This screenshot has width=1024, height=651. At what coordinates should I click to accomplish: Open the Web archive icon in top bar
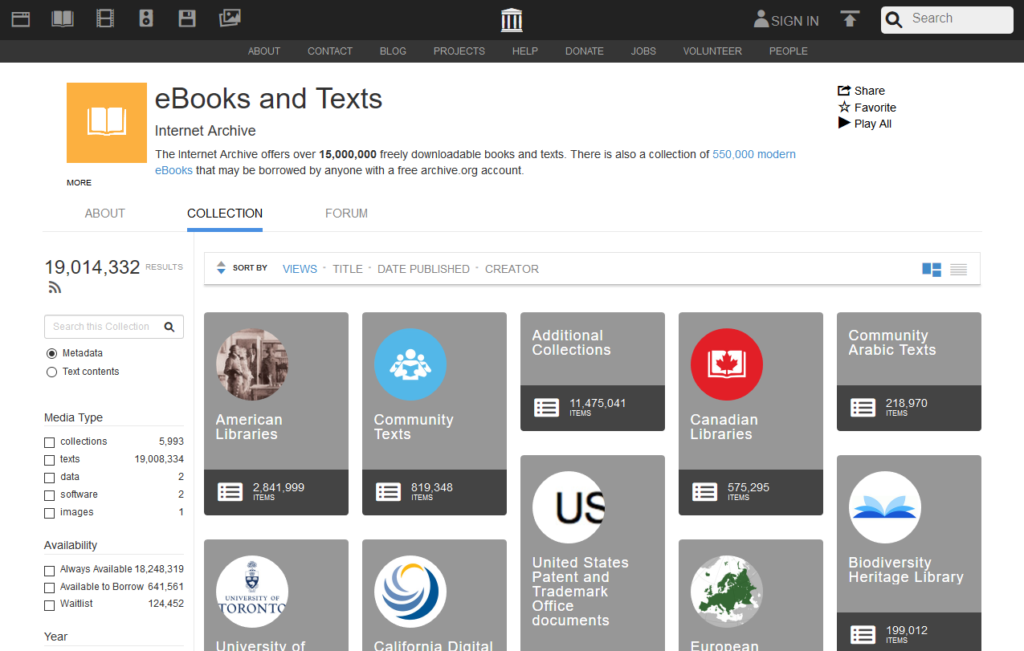click(x=20, y=18)
